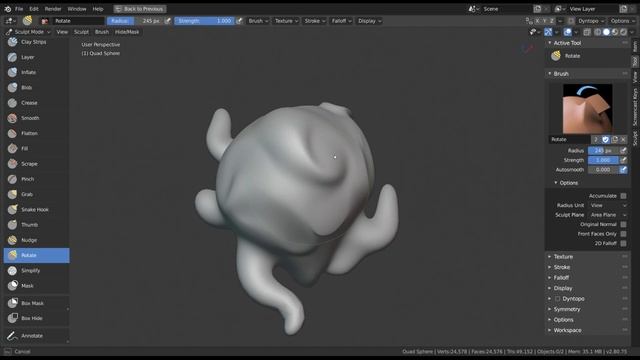
Task: Select the Clay Strips brush
Action: (x=36, y=42)
